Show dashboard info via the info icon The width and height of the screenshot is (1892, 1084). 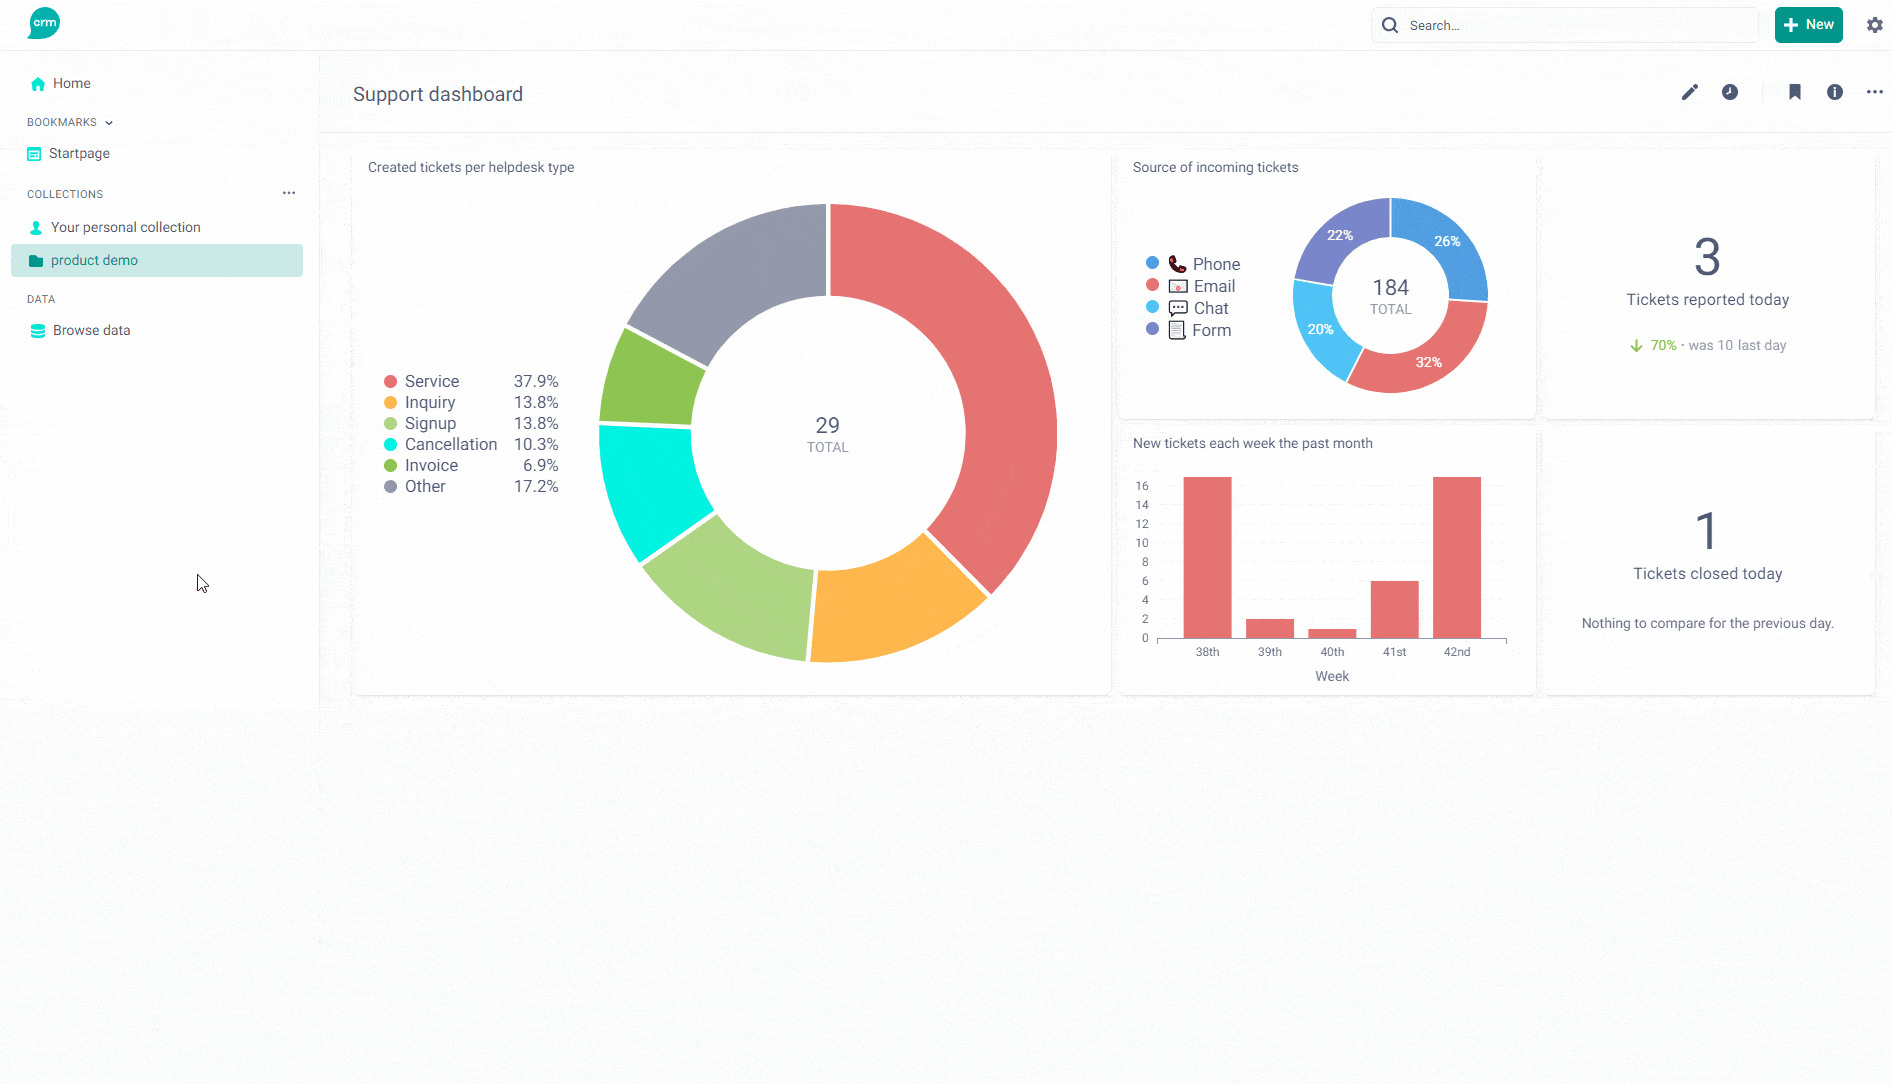click(x=1835, y=92)
